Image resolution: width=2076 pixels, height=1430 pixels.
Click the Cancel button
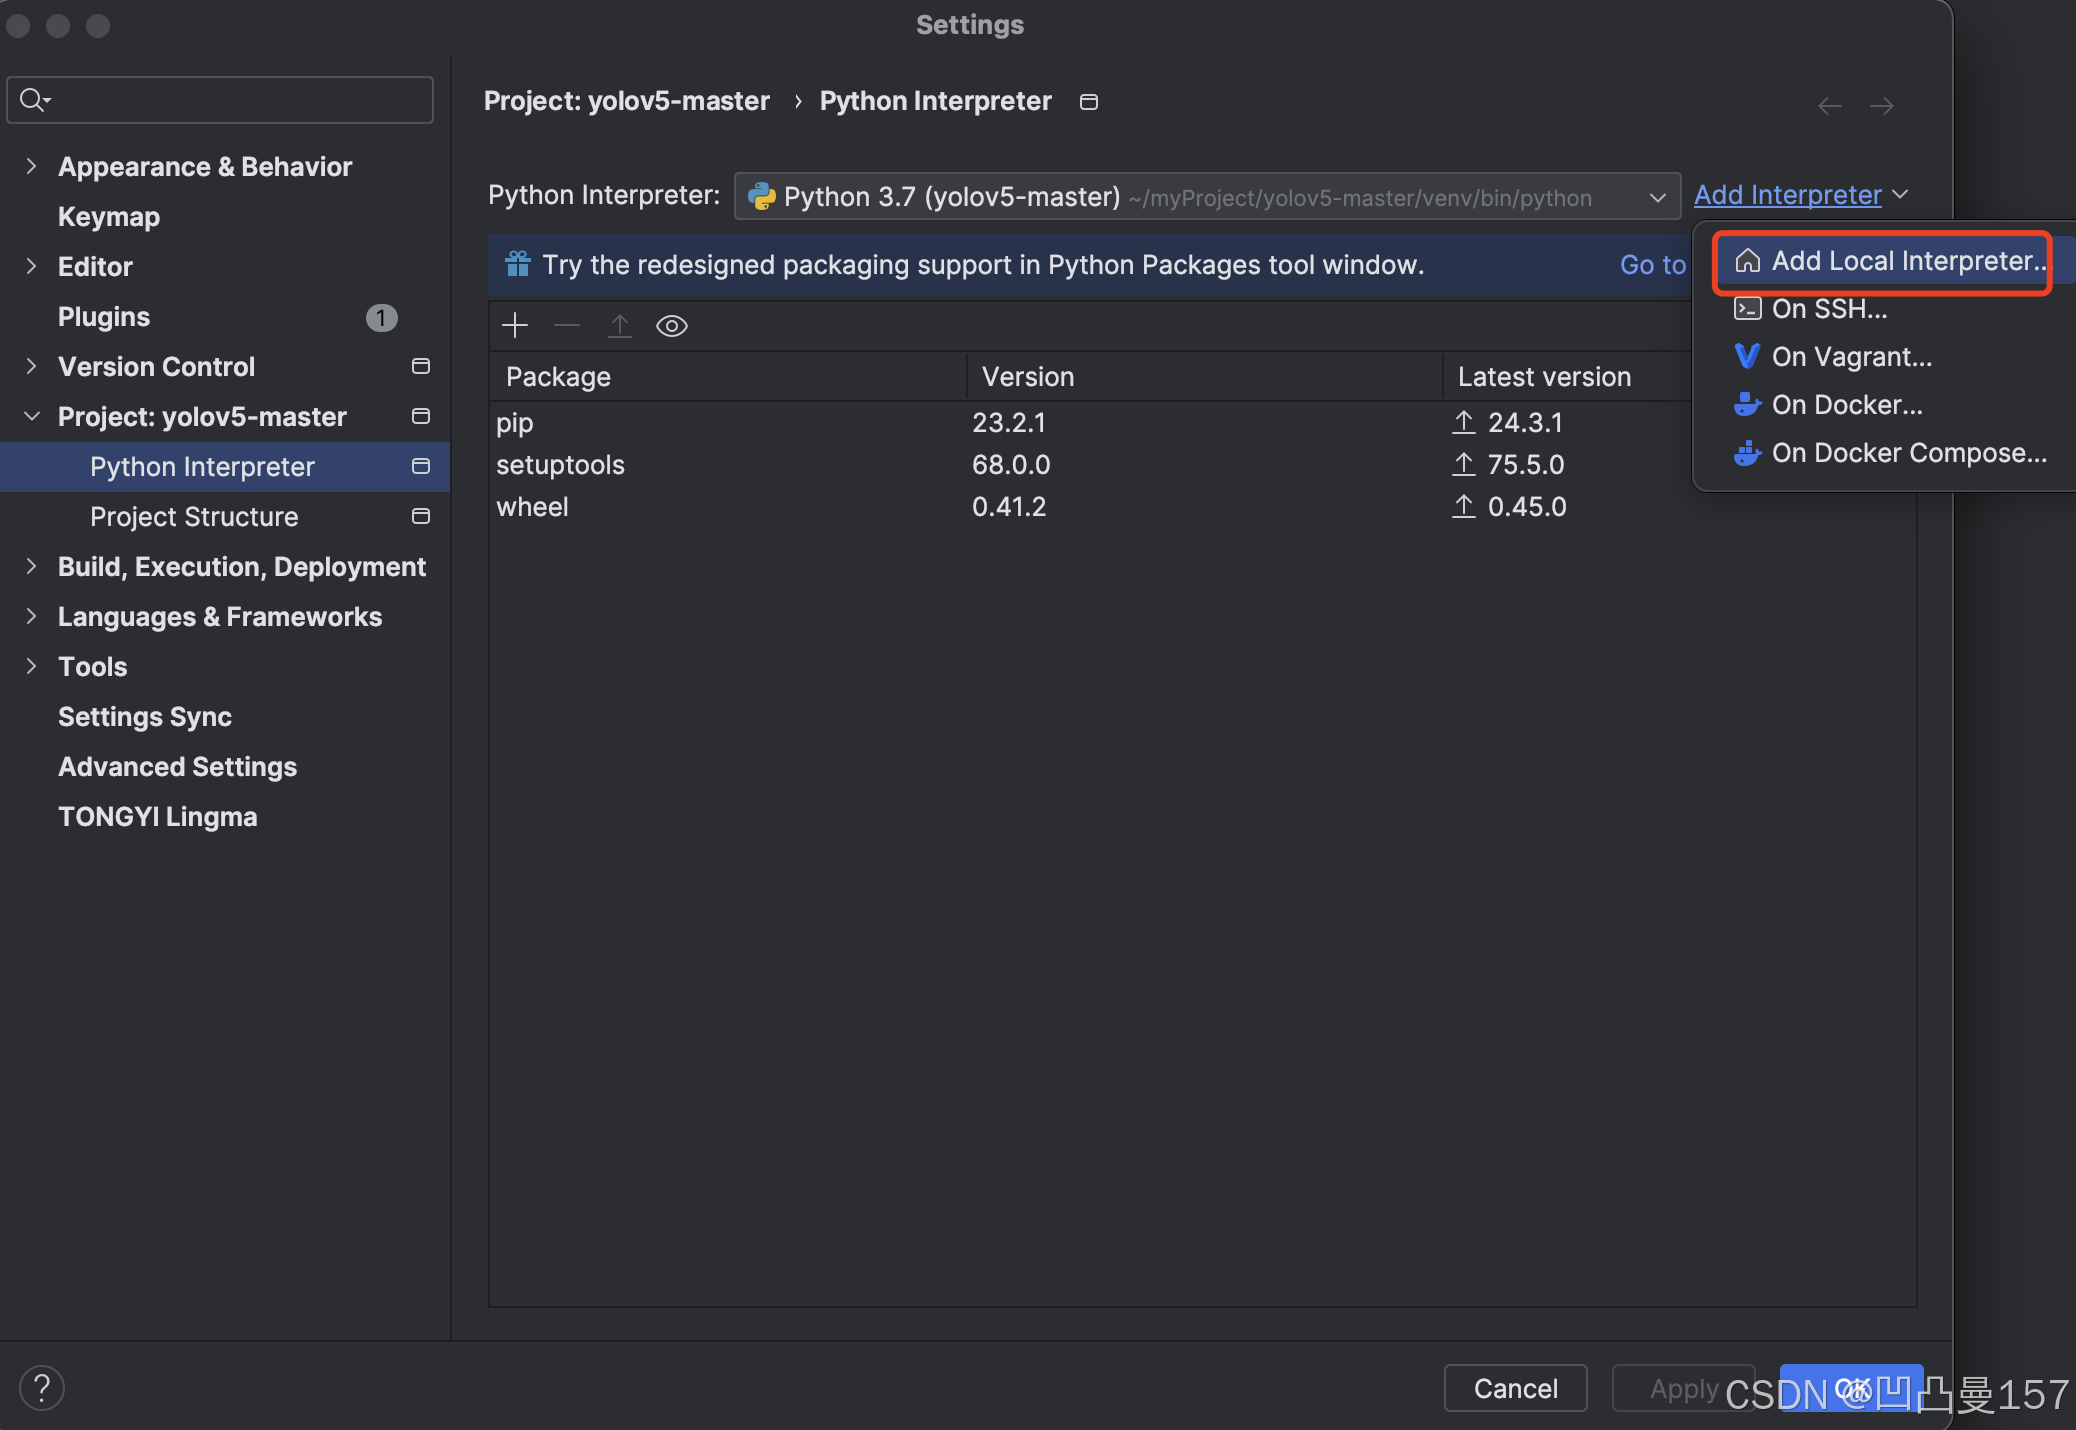[x=1515, y=1388]
